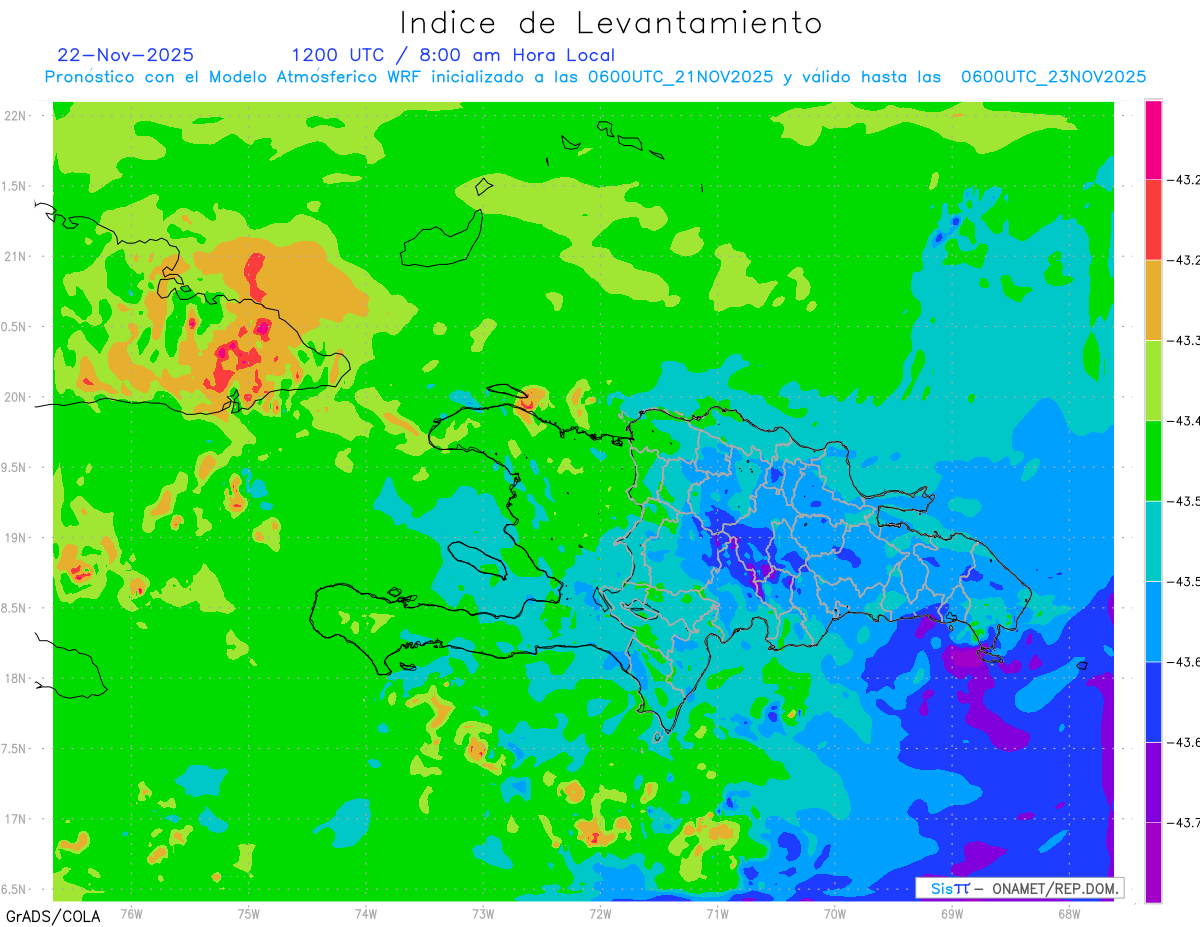Click the "74W" longitude label
Image resolution: width=1200 pixels, height=927 pixels.
tap(366, 913)
